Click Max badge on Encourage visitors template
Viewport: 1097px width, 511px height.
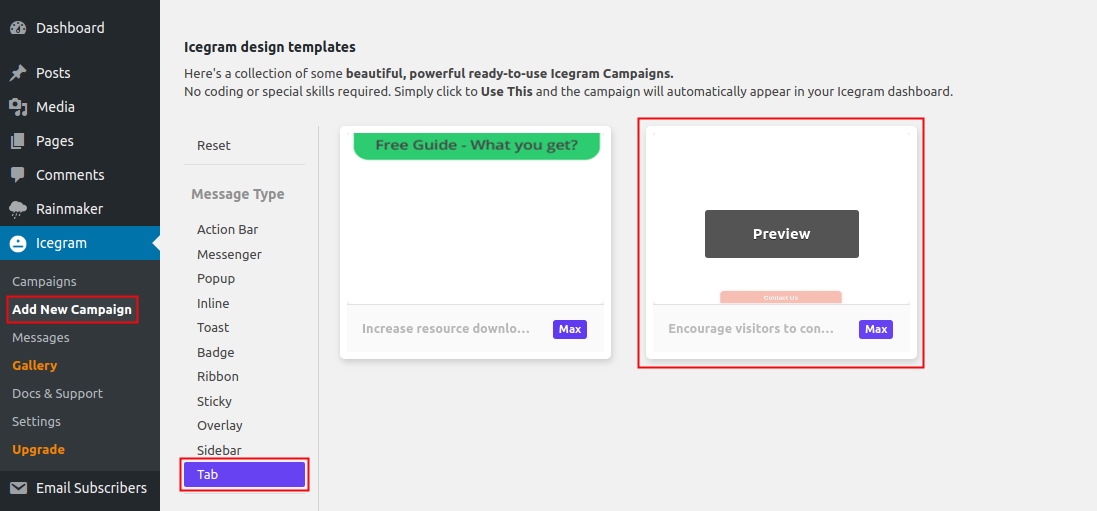pyautogui.click(x=876, y=329)
